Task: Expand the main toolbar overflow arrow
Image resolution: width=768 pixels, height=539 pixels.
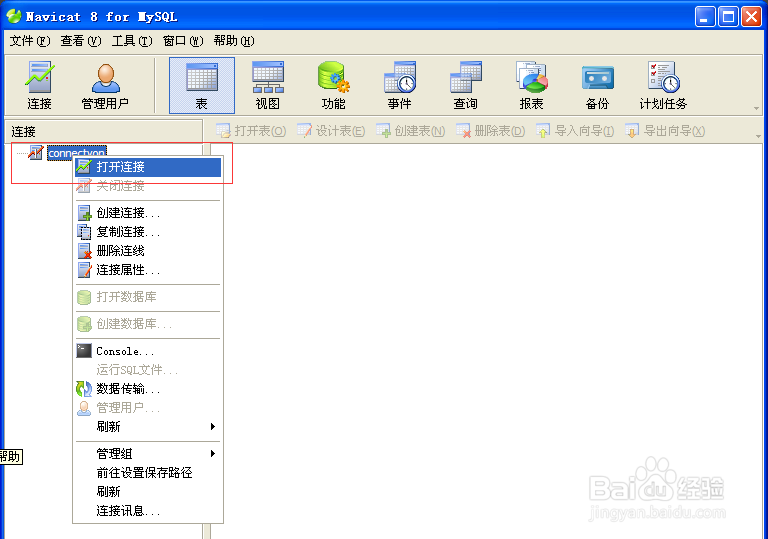Action: [756, 108]
